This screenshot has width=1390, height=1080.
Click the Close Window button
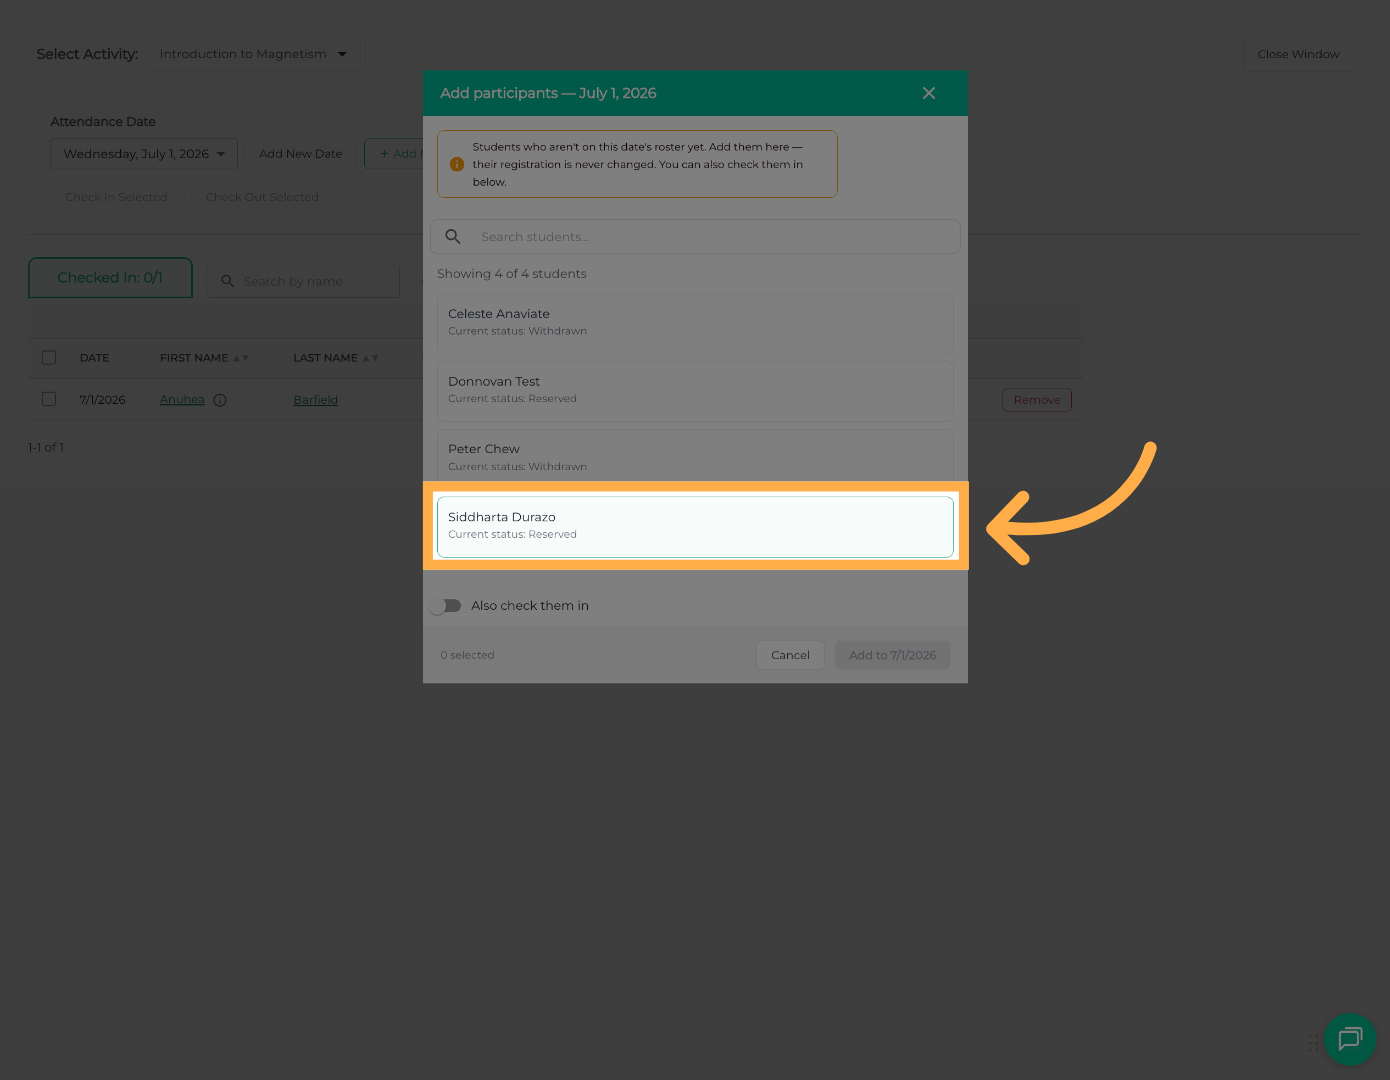click(1298, 54)
